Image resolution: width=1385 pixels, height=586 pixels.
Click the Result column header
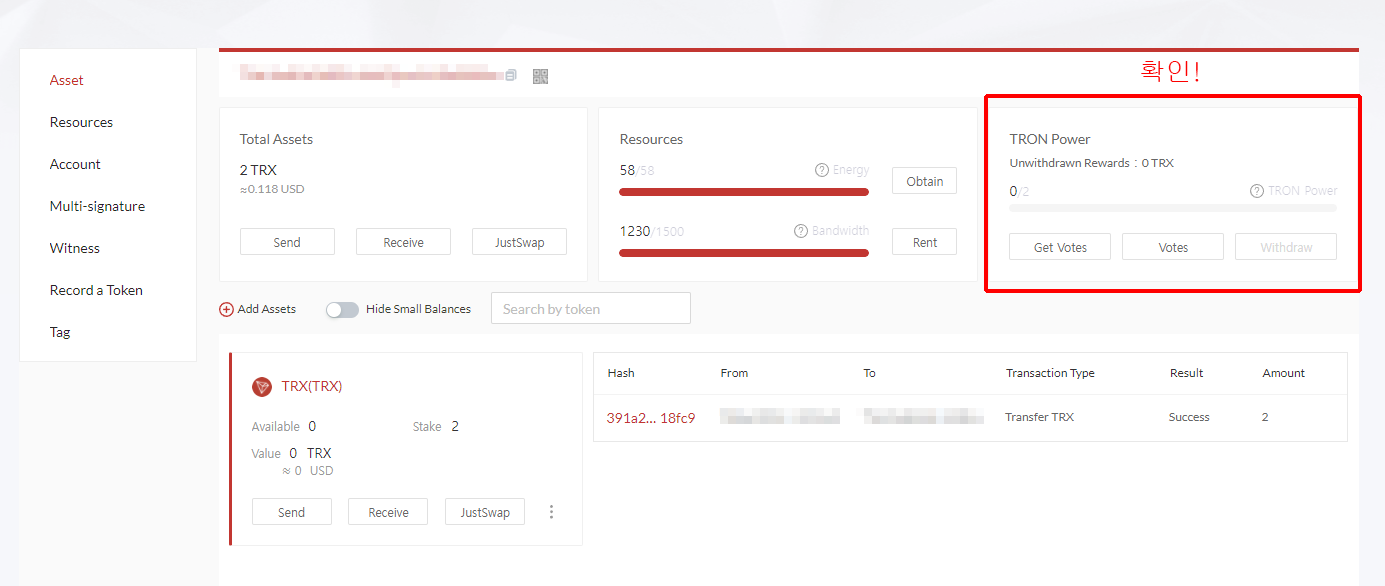tap(1187, 373)
